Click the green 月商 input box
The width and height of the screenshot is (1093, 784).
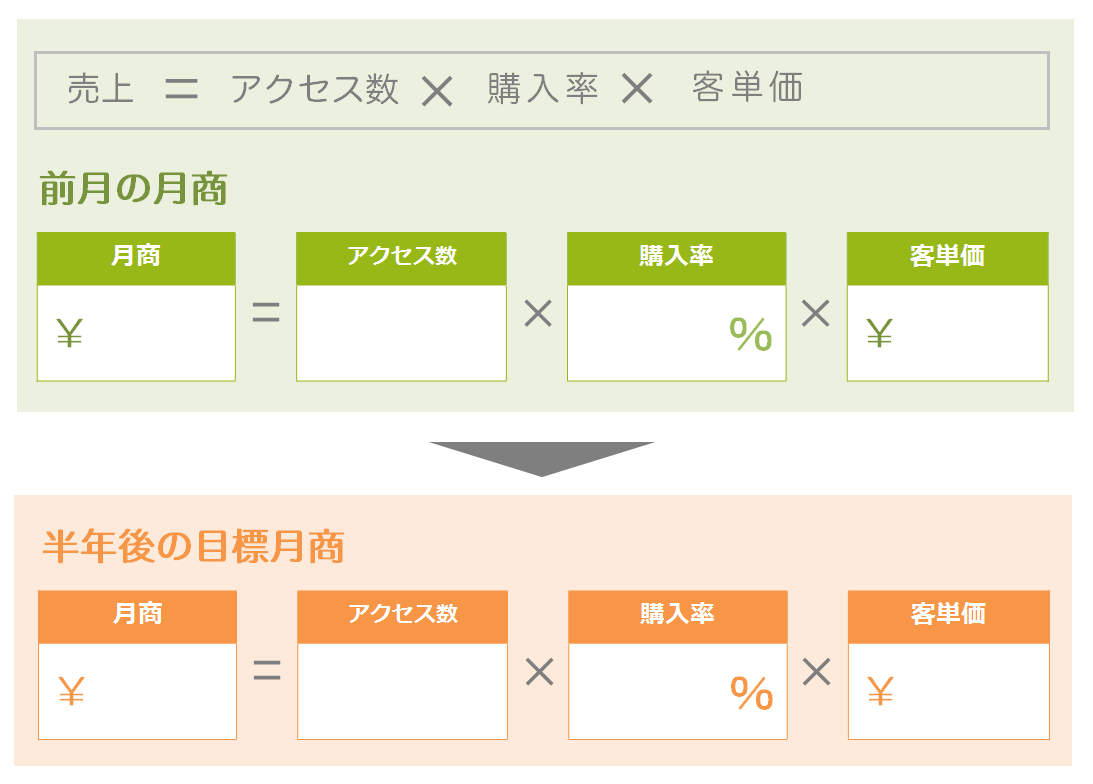[x=136, y=333]
